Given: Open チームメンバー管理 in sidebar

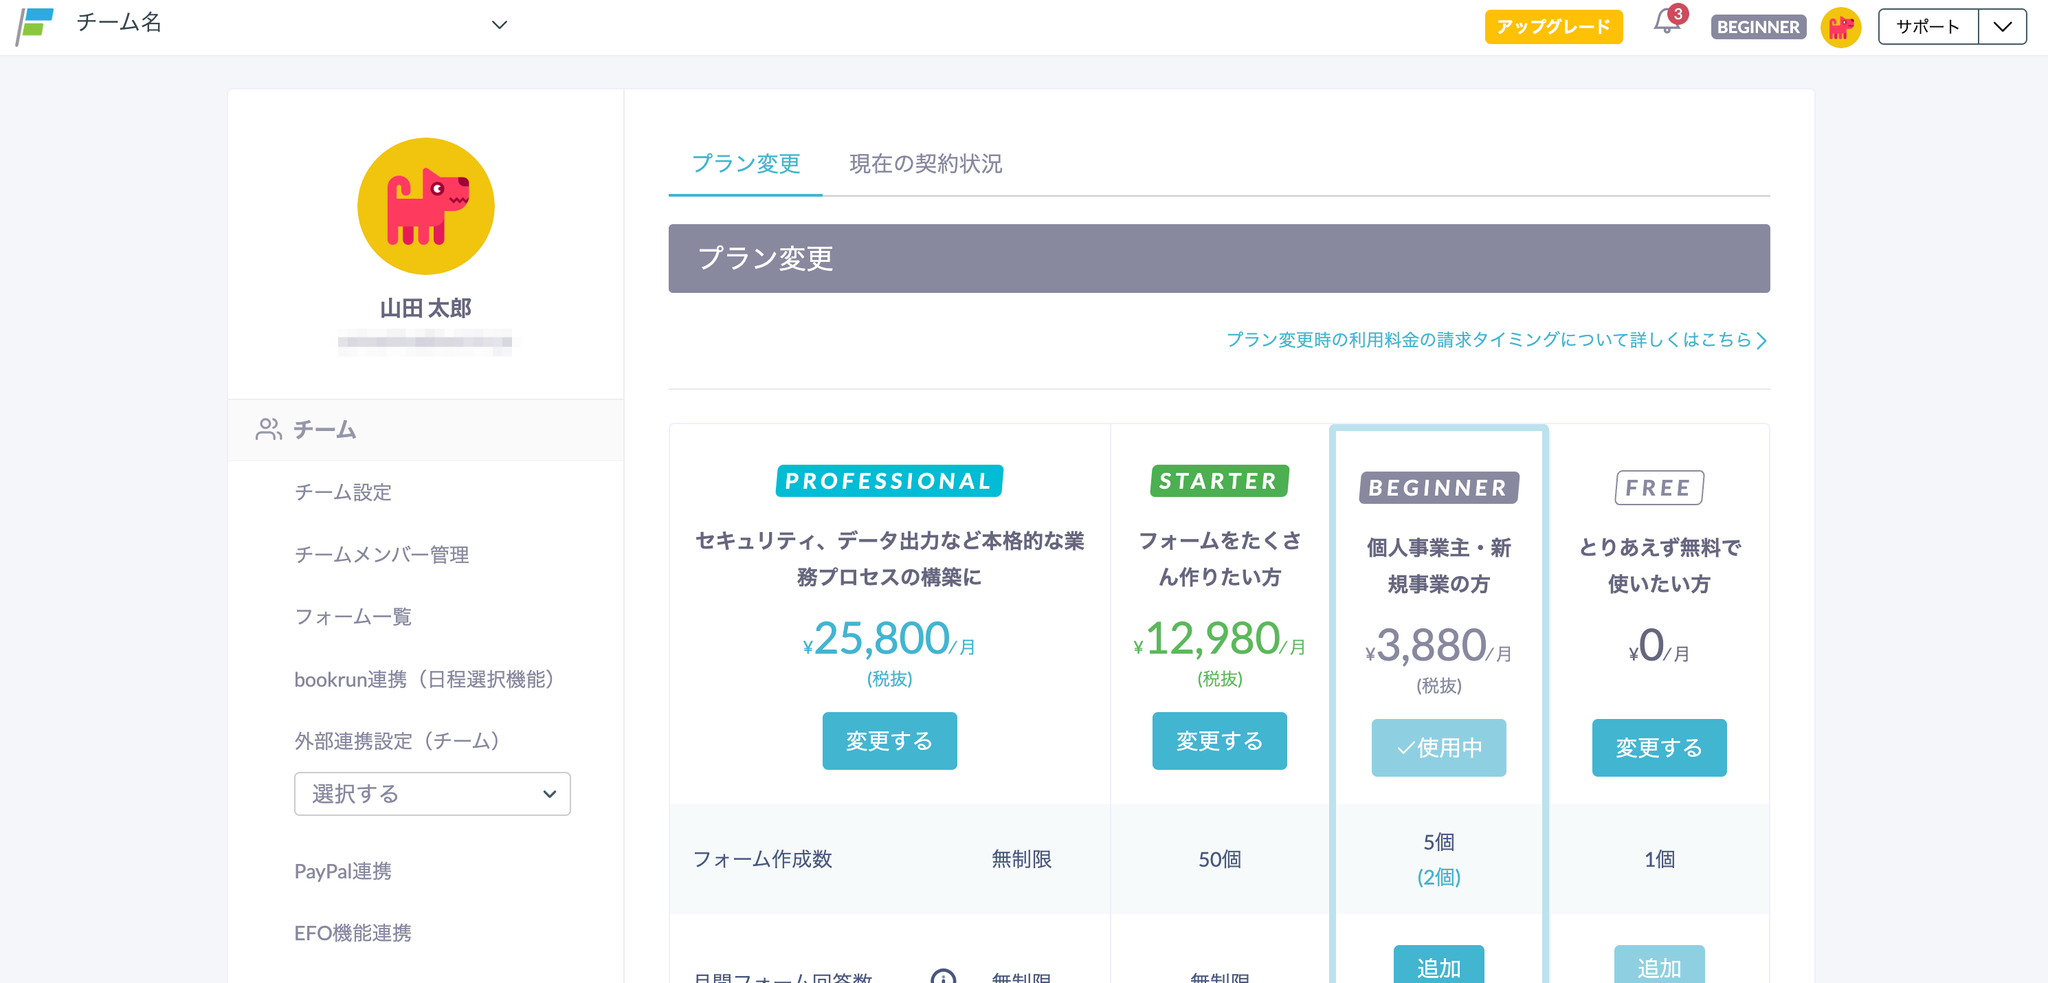Looking at the screenshot, I should 381,555.
